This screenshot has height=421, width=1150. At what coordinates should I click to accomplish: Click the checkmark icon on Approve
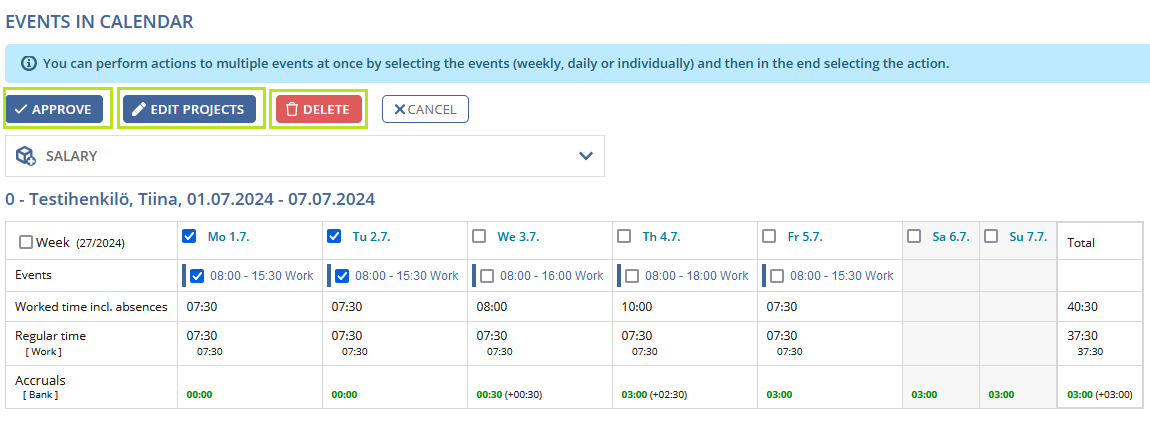coord(21,109)
